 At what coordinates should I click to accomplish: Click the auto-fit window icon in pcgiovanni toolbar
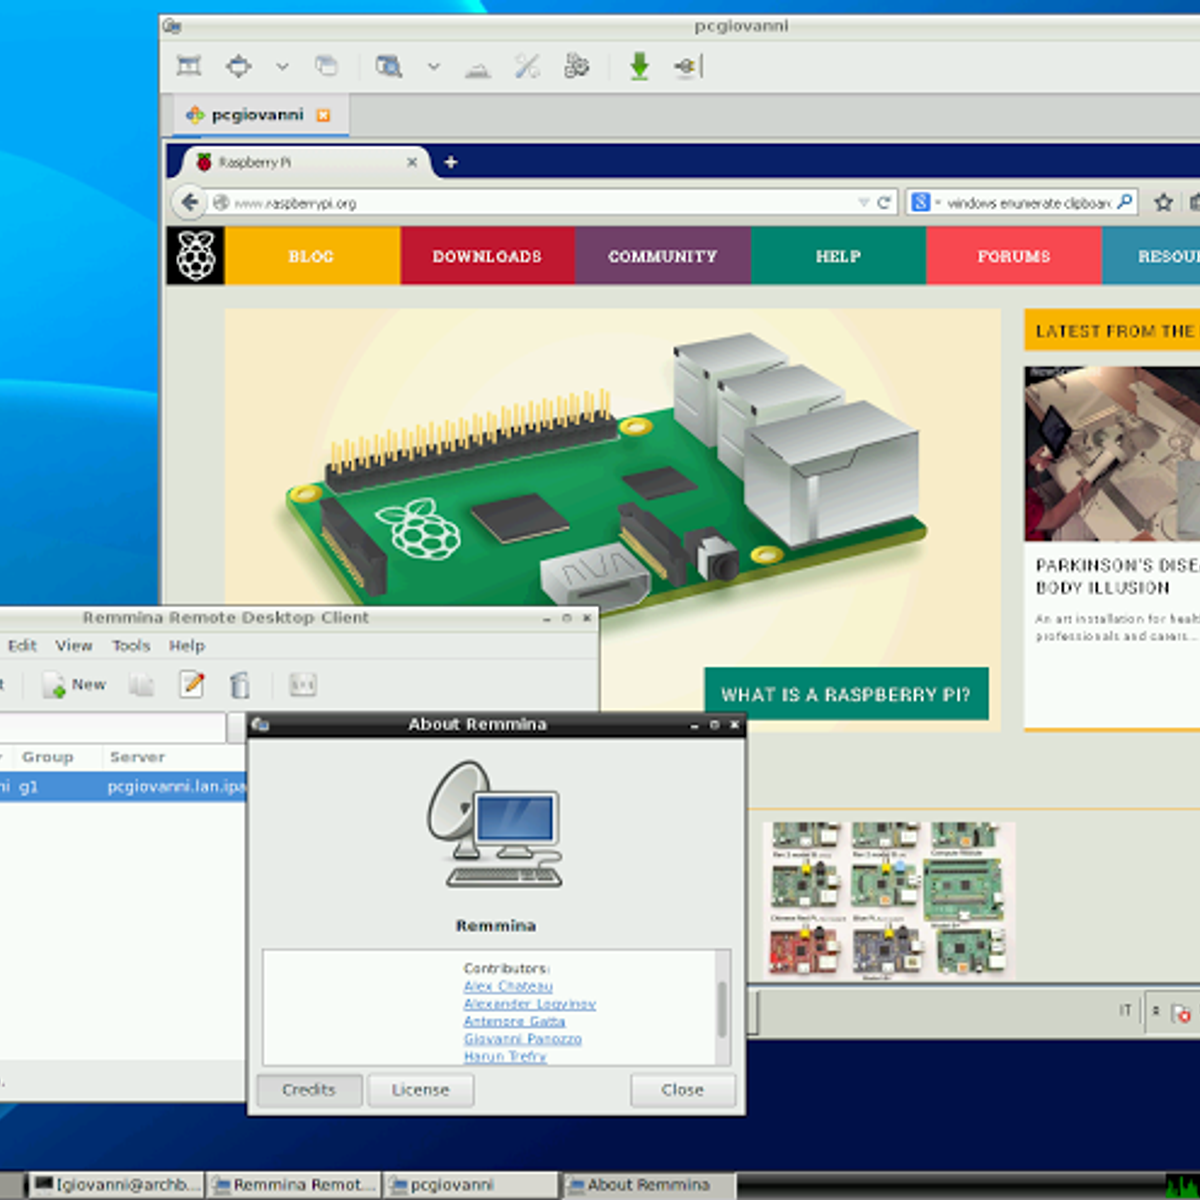click(238, 67)
